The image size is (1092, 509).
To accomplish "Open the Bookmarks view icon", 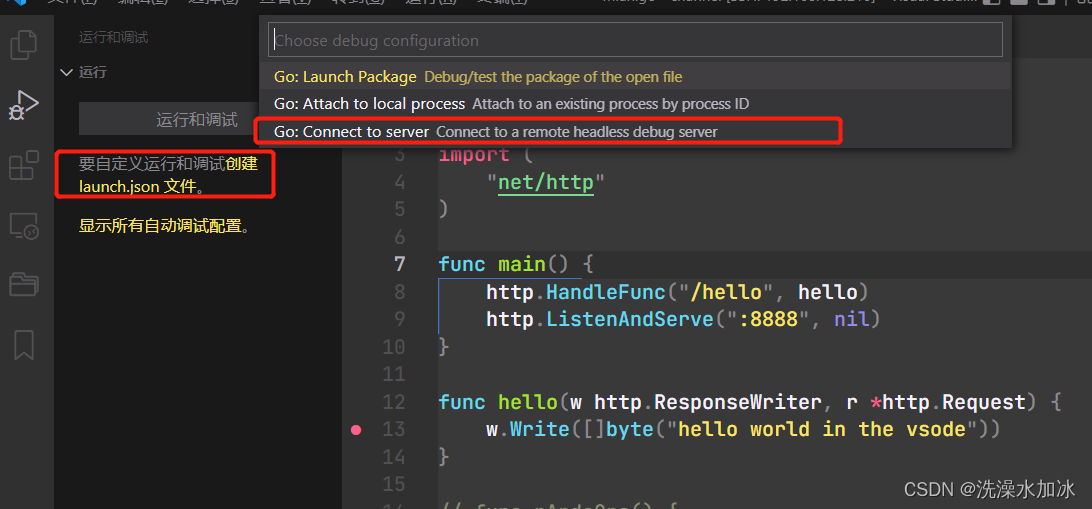I will 24,345.
